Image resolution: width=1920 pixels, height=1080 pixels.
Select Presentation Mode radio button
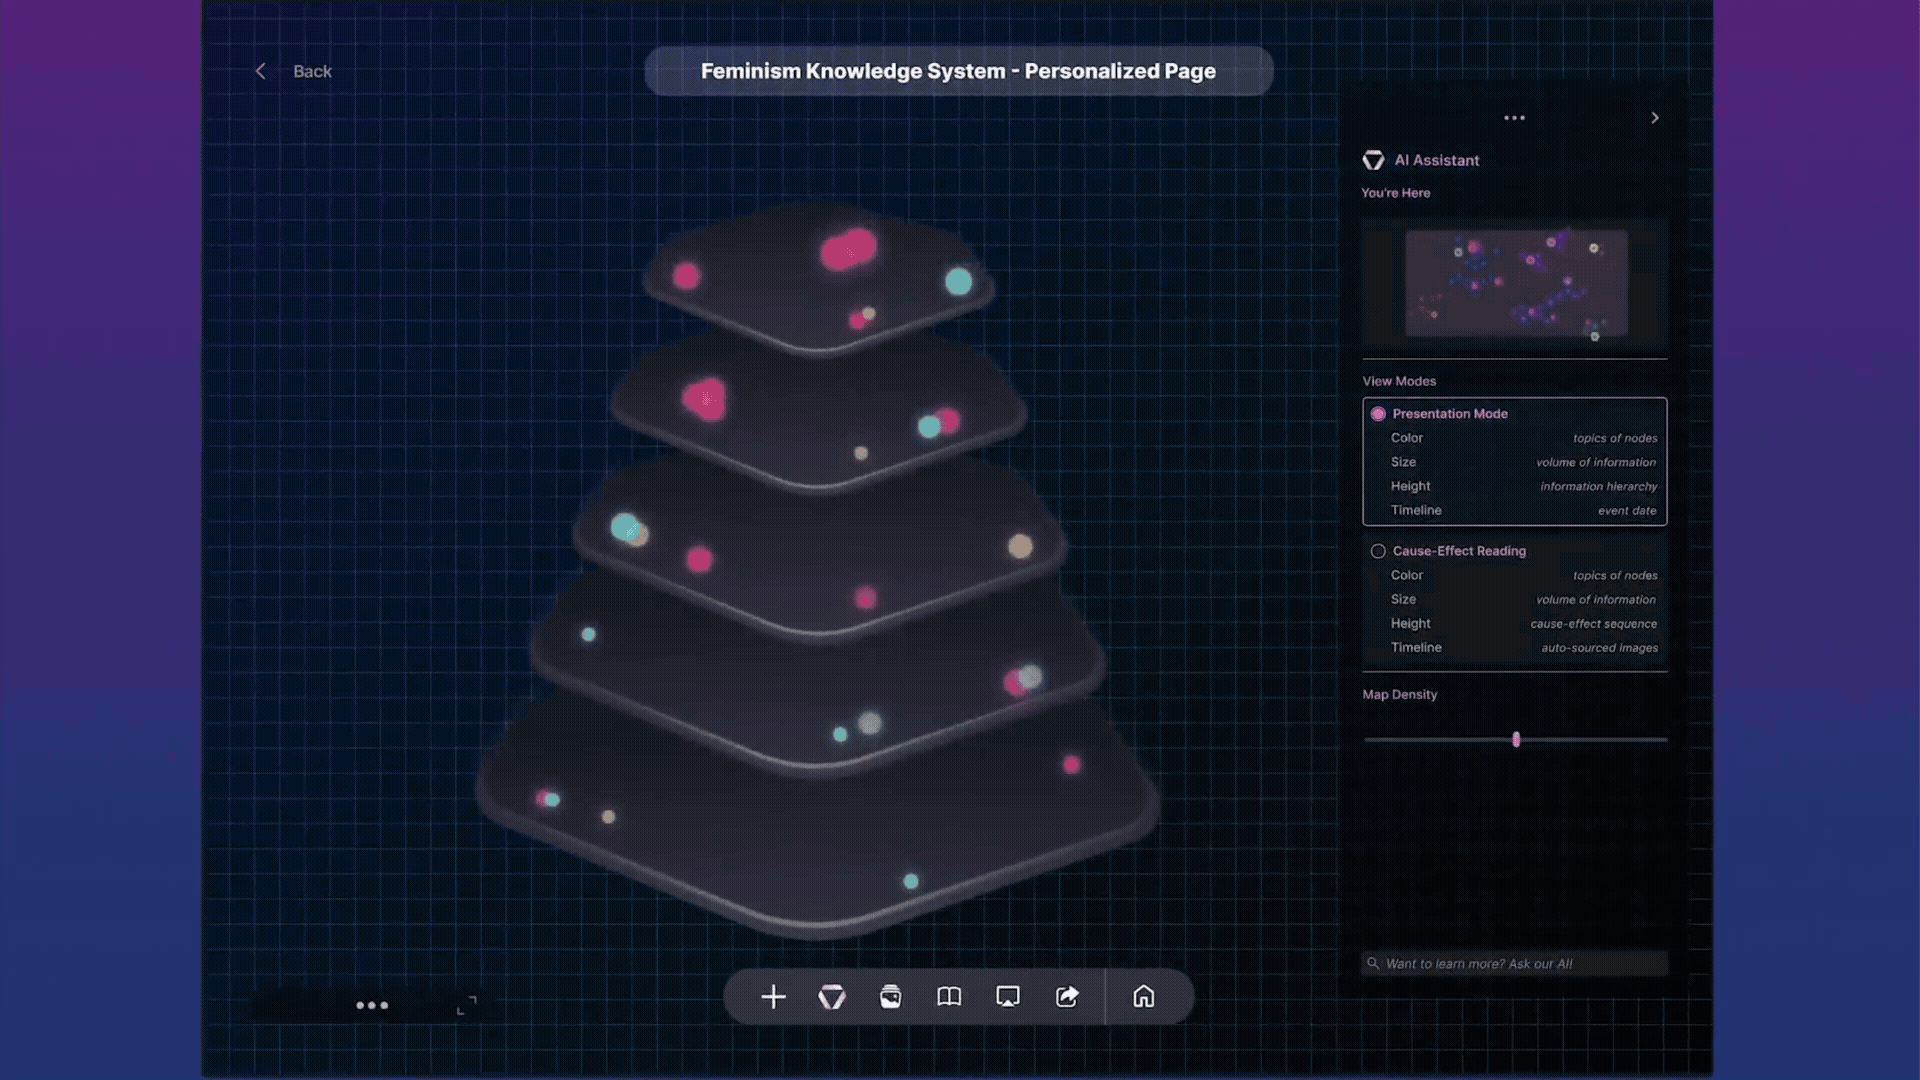(x=1378, y=414)
